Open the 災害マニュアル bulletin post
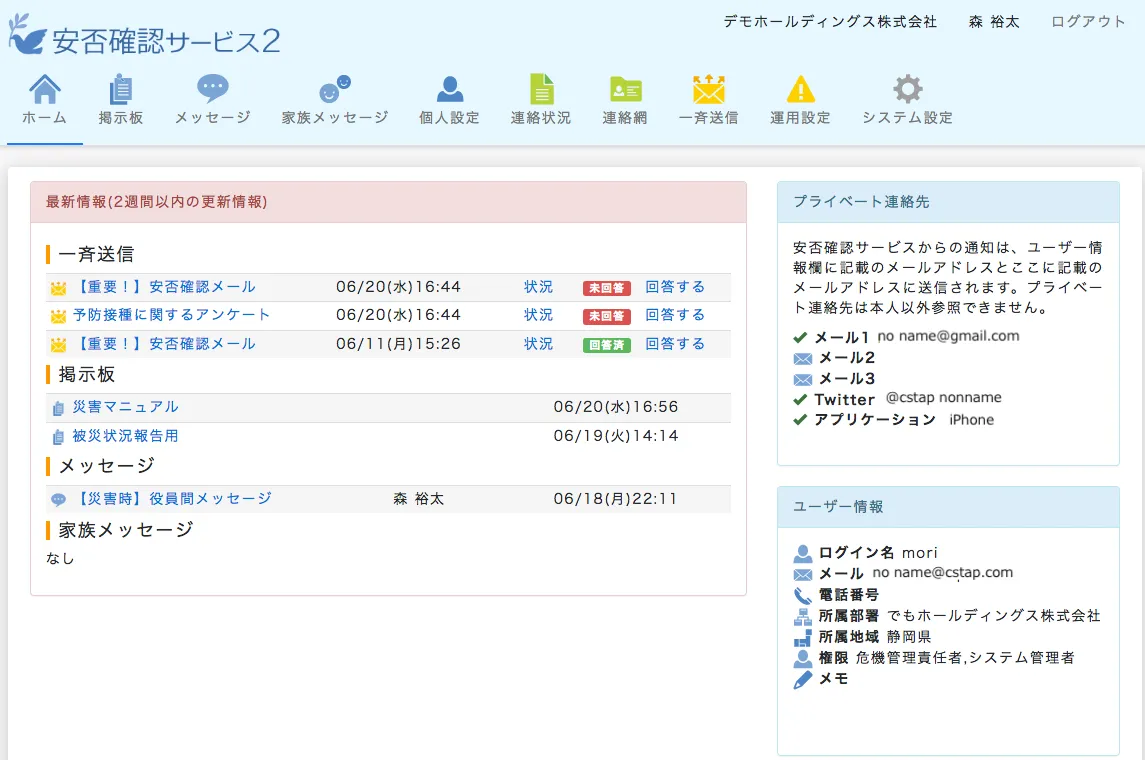This screenshot has height=760, width=1145. tap(125, 407)
